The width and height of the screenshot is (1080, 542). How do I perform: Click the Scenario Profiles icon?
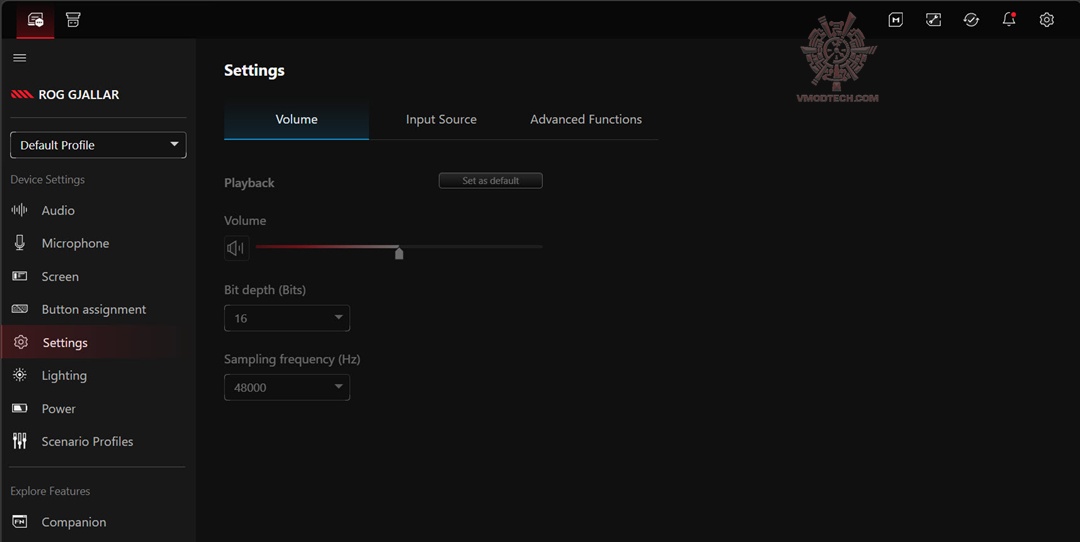coord(19,441)
